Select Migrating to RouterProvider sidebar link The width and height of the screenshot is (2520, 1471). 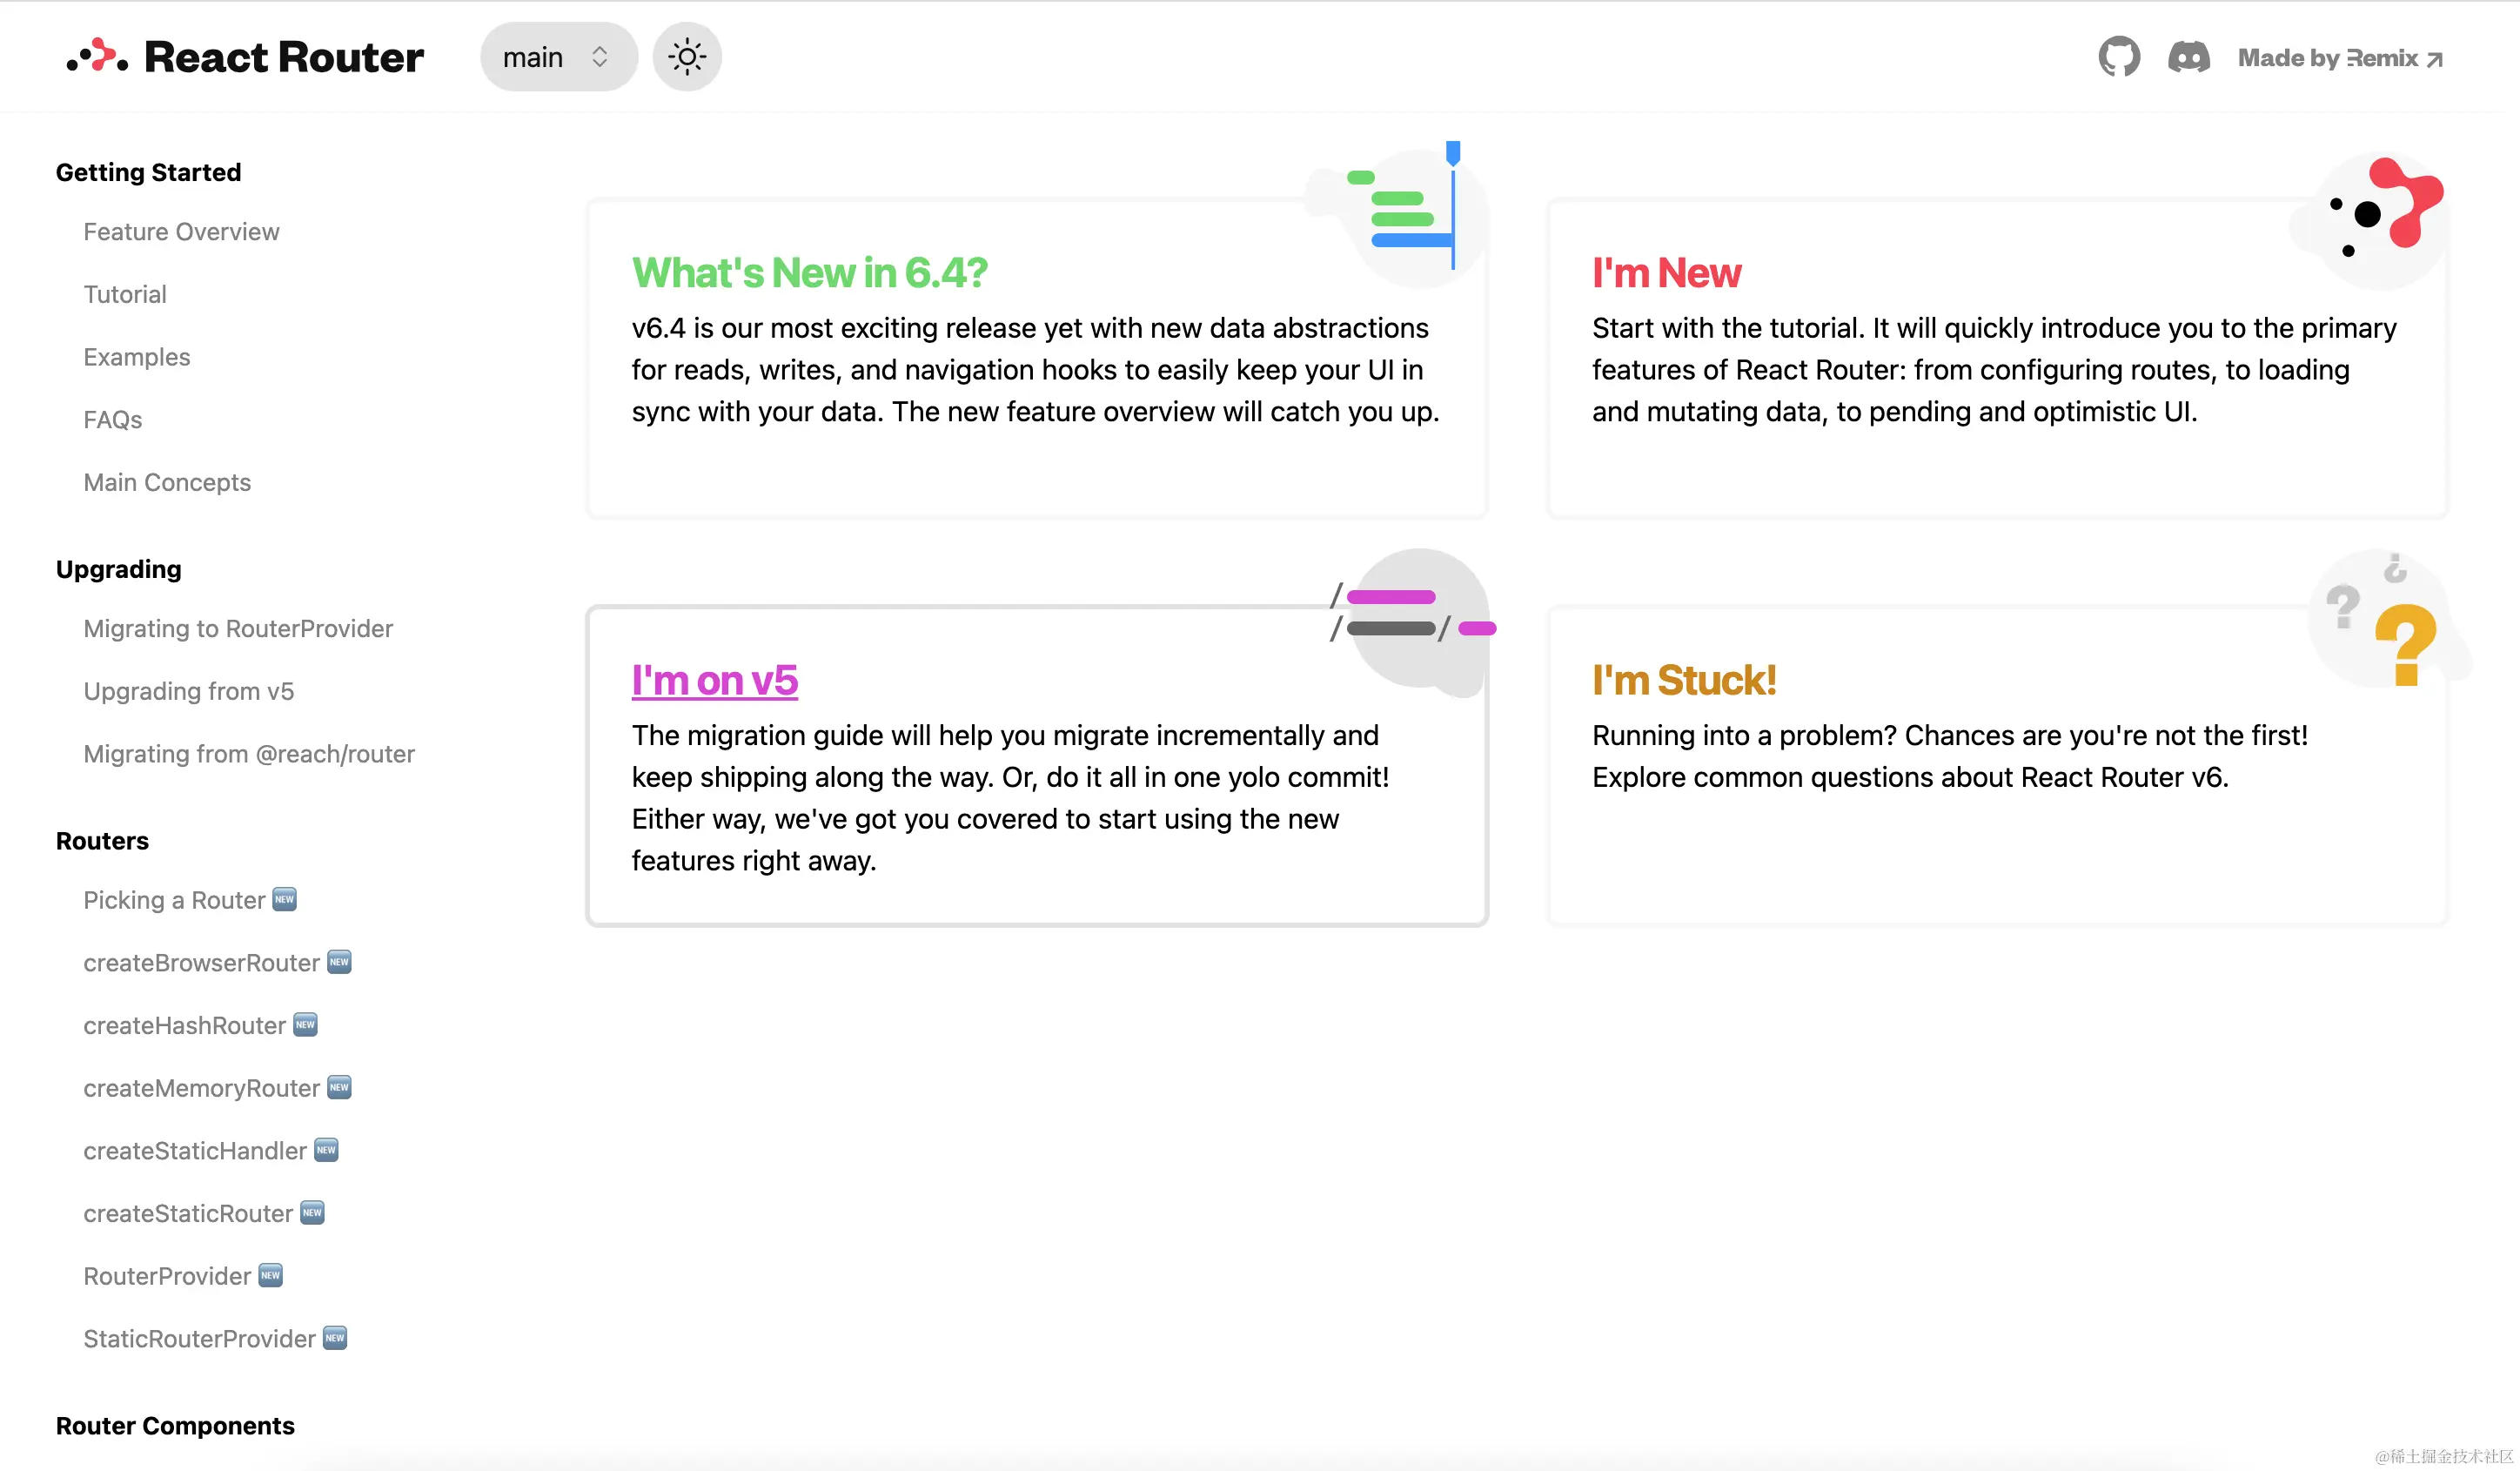click(238, 628)
